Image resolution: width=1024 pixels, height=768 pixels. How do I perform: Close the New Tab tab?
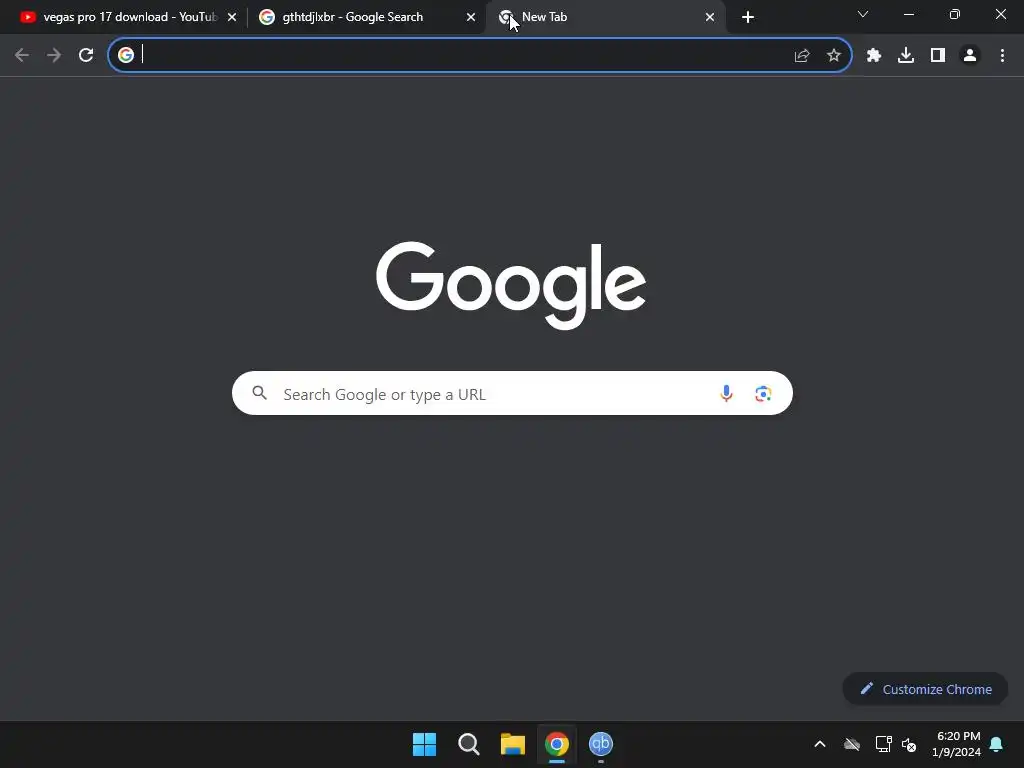[x=710, y=17]
